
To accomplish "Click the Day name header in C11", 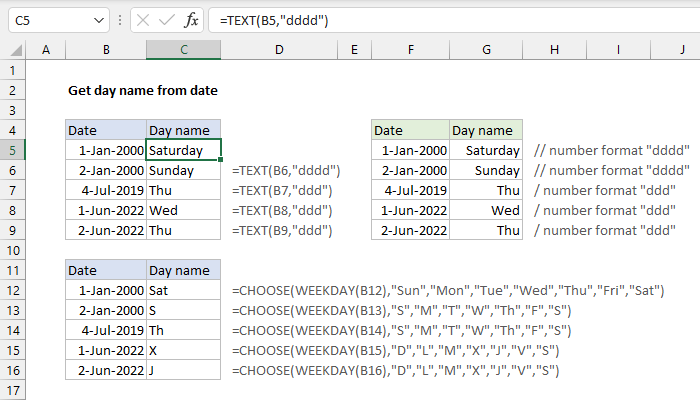I will click(x=183, y=270).
